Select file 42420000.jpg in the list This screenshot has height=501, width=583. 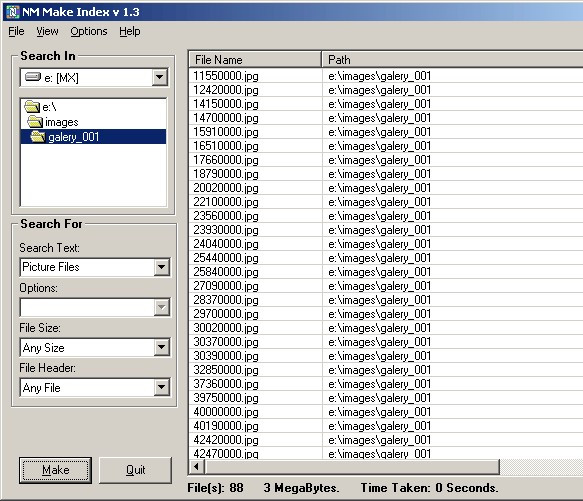226,440
